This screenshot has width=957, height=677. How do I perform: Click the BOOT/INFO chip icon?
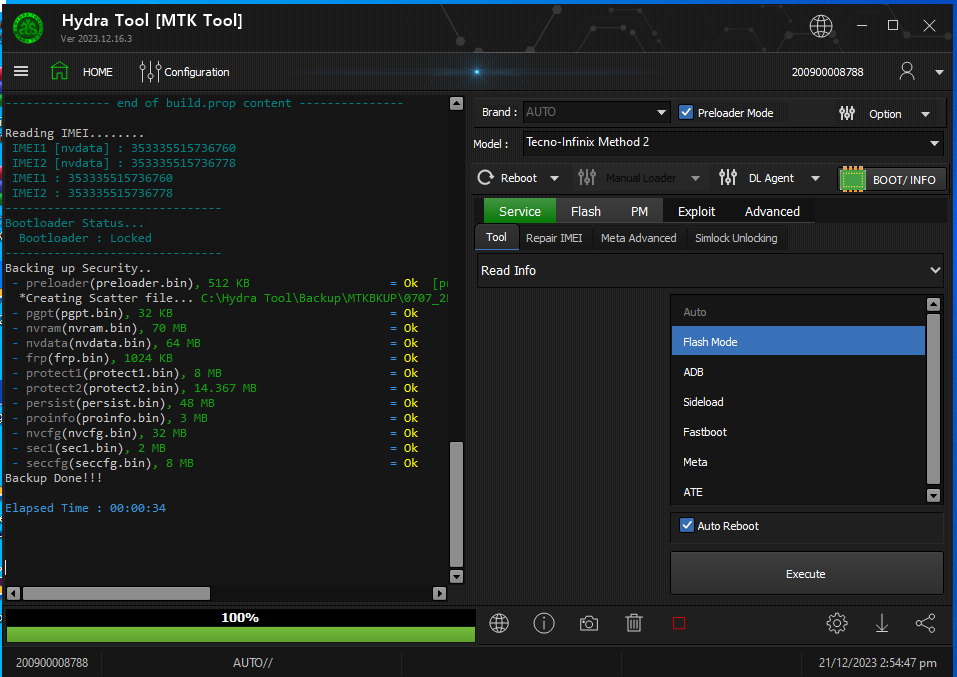(x=853, y=179)
